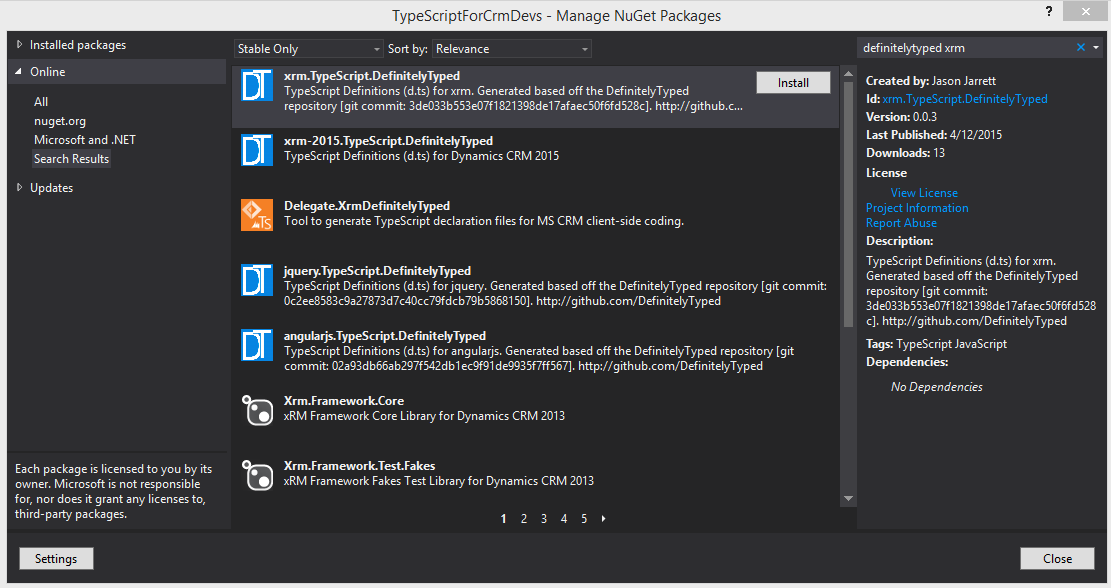Click the xrm-2015.TypeScript.DefinitelyTyped package icon
1111x588 pixels.
[256, 150]
